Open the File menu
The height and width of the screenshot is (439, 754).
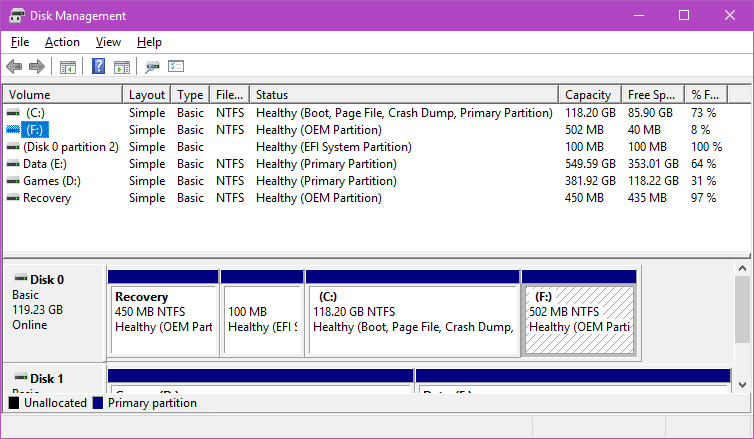point(20,42)
